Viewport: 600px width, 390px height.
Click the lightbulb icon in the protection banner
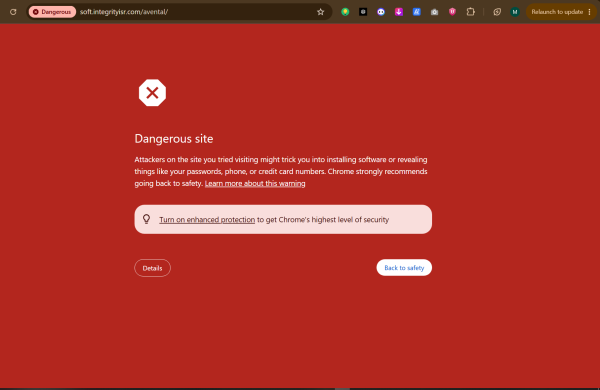pos(147,219)
